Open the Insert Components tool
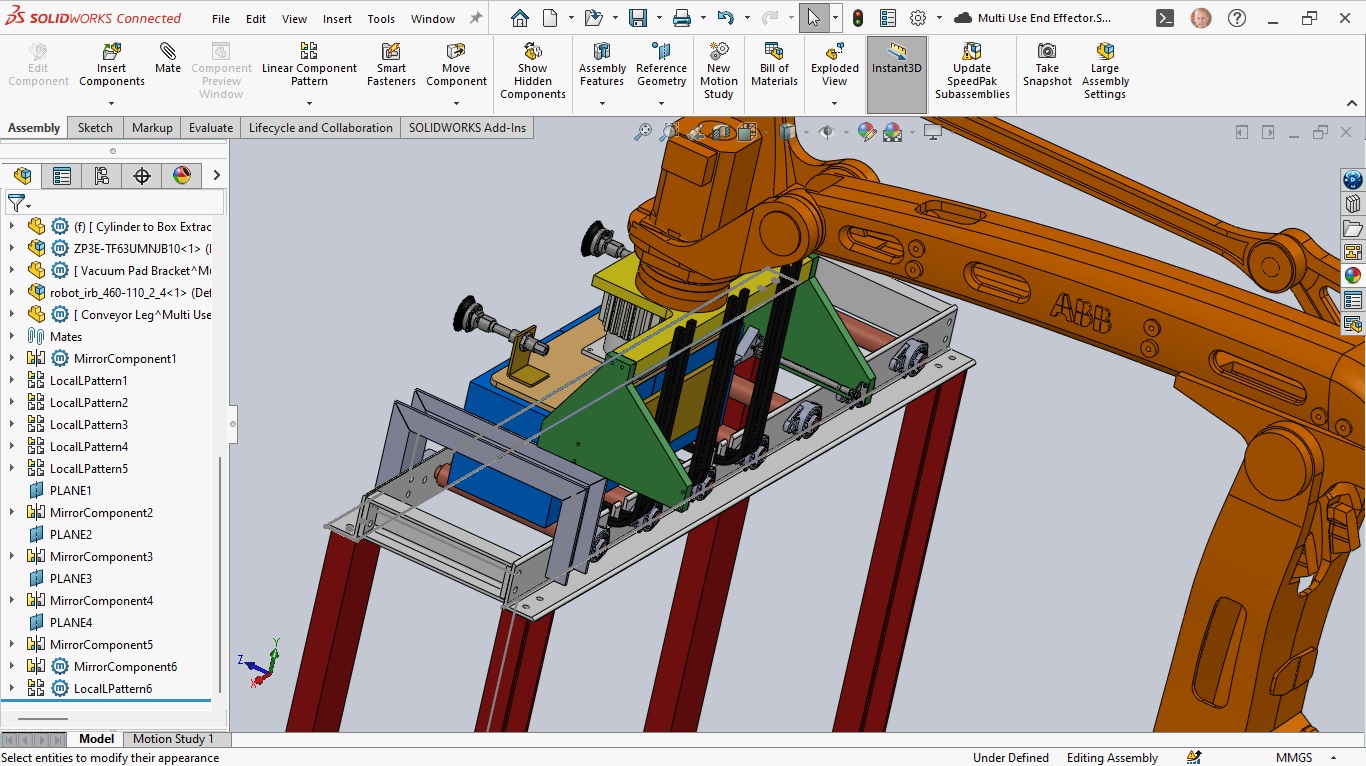The width and height of the screenshot is (1366, 766). [x=112, y=65]
